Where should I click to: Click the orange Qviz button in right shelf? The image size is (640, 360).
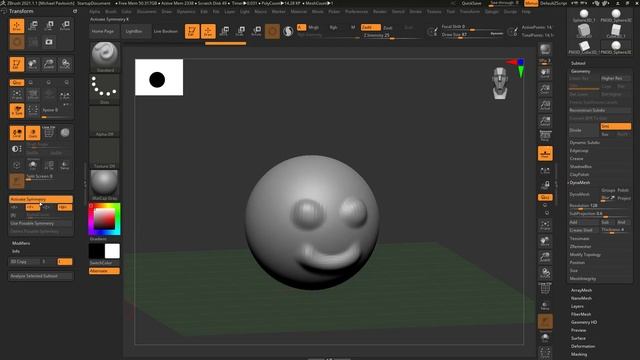545,197
